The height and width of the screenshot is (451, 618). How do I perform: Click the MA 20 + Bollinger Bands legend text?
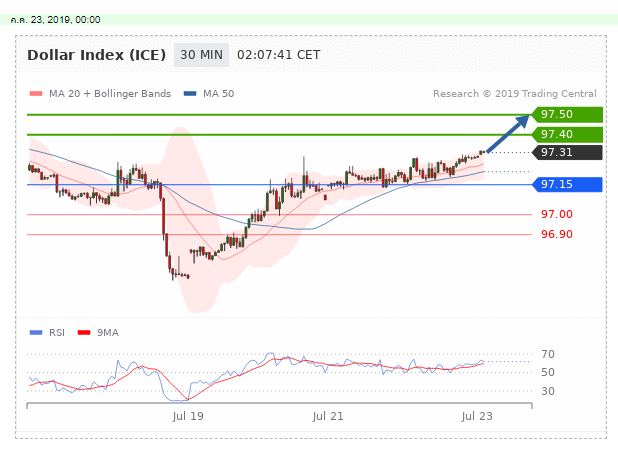tap(110, 94)
